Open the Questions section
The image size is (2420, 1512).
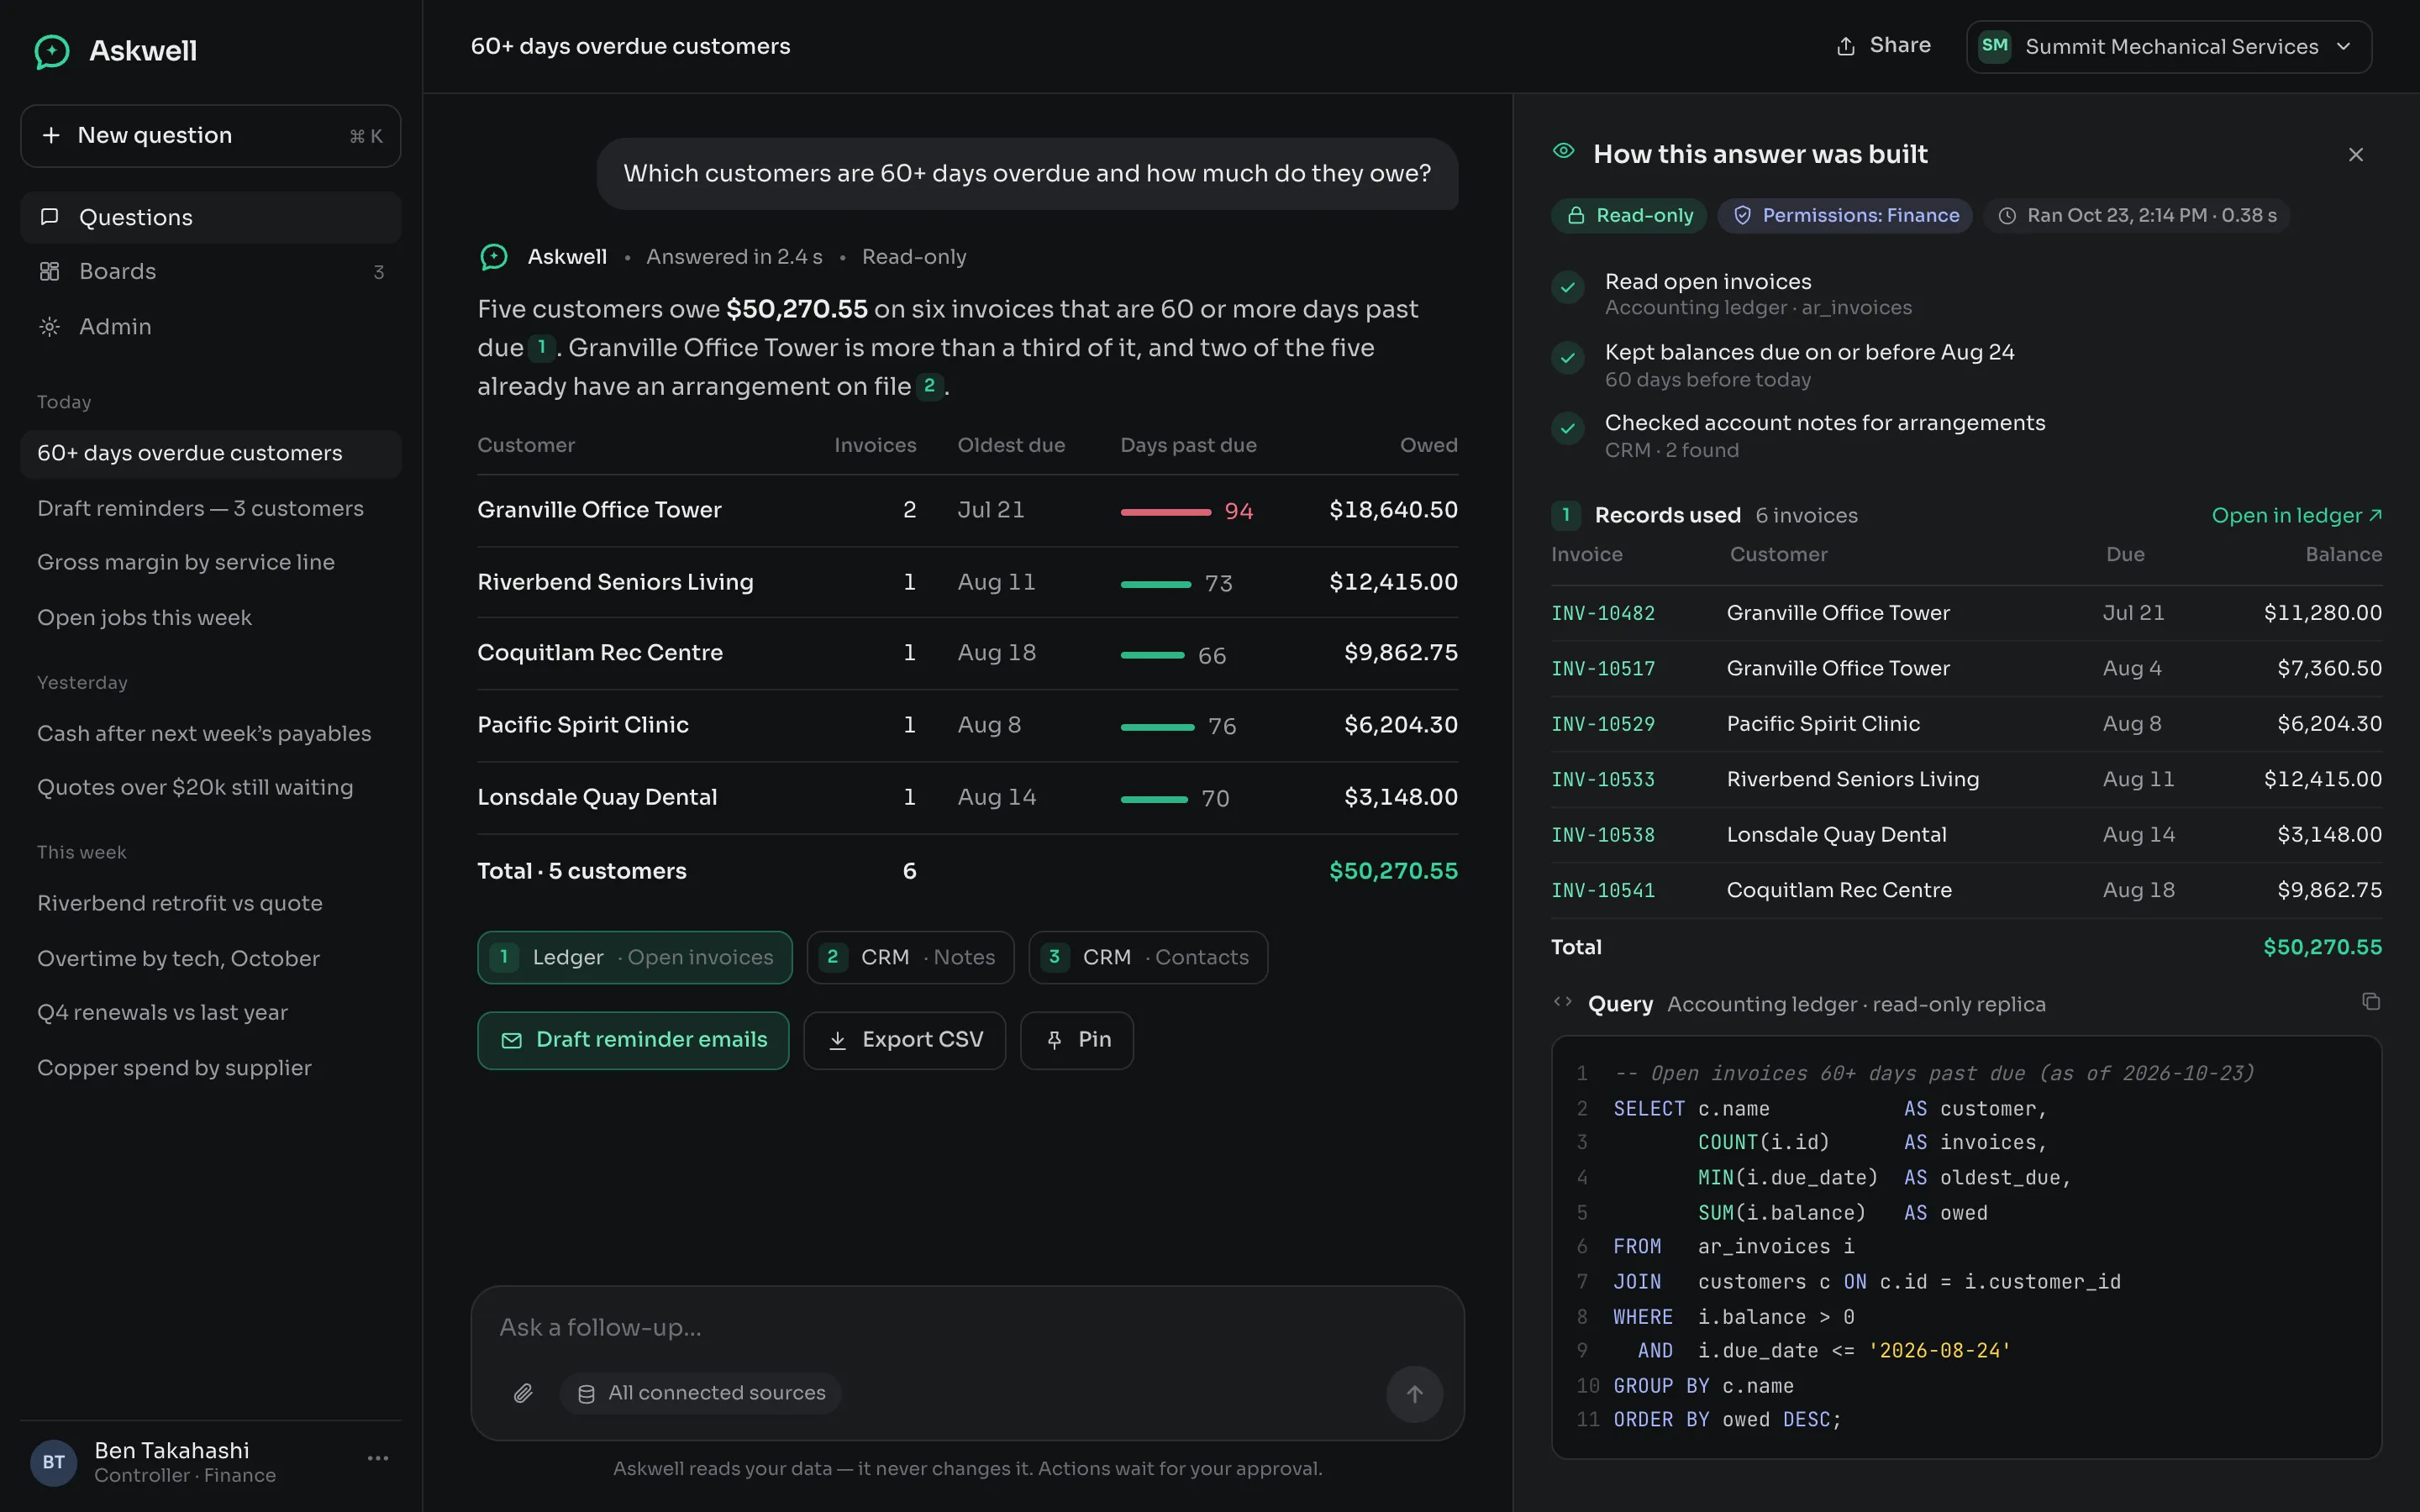coord(210,217)
